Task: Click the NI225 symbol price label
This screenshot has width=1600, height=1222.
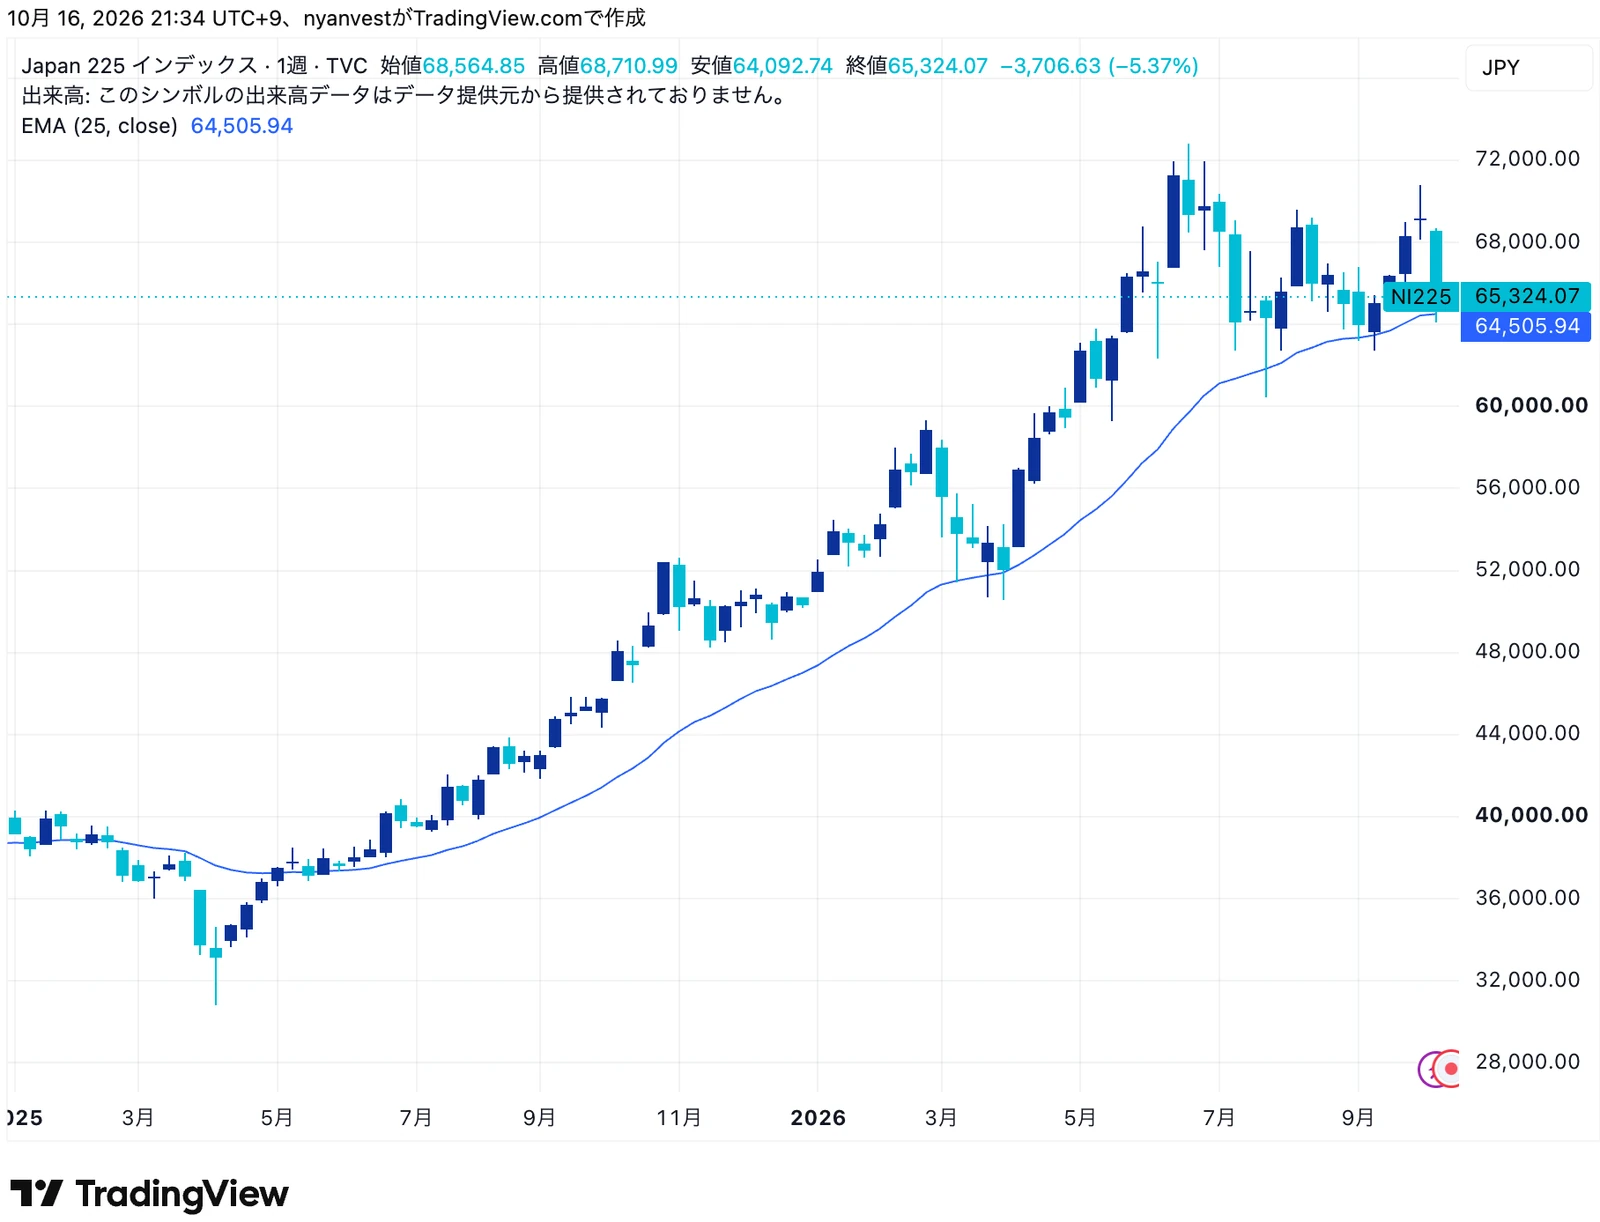Action: click(1420, 297)
